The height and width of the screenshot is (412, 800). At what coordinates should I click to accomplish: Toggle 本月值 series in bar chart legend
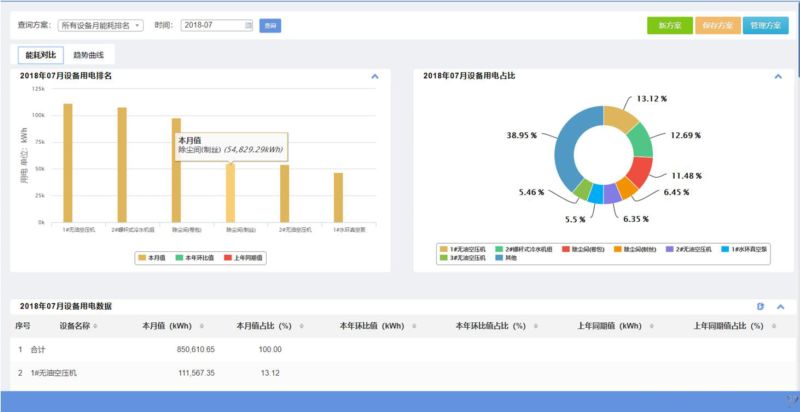(x=143, y=257)
